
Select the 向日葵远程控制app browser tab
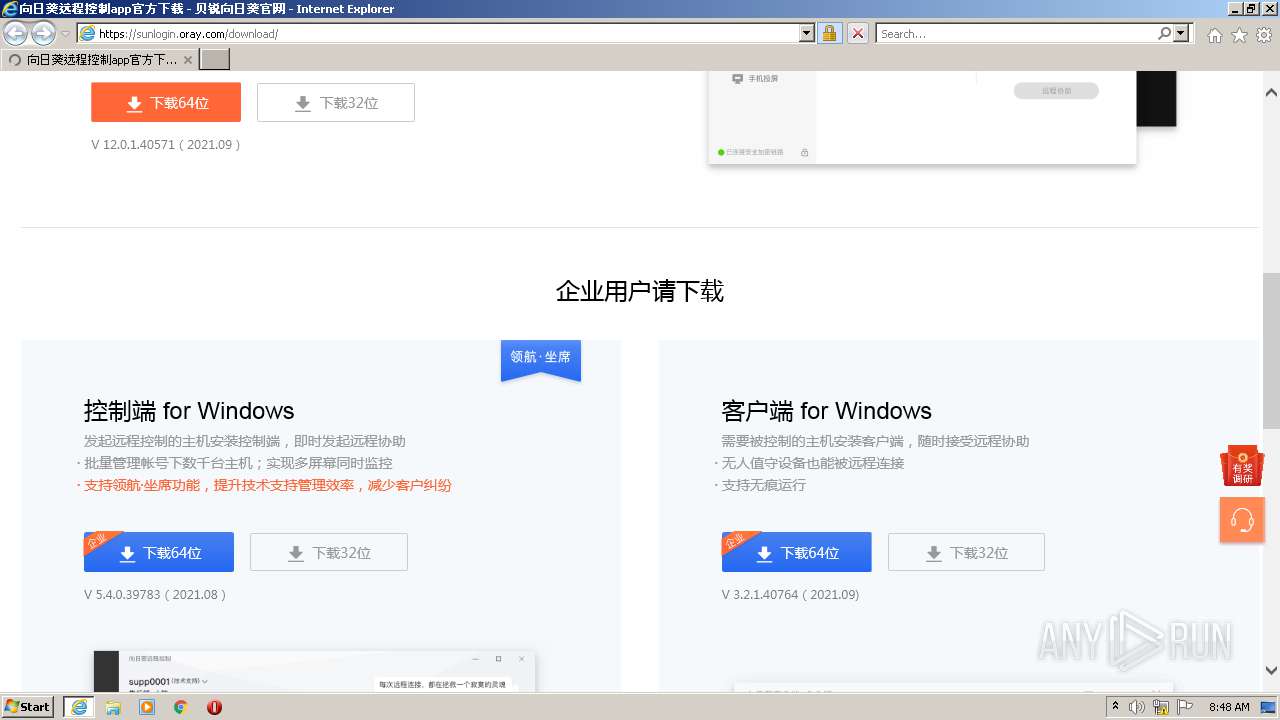pyautogui.click(x=99, y=59)
